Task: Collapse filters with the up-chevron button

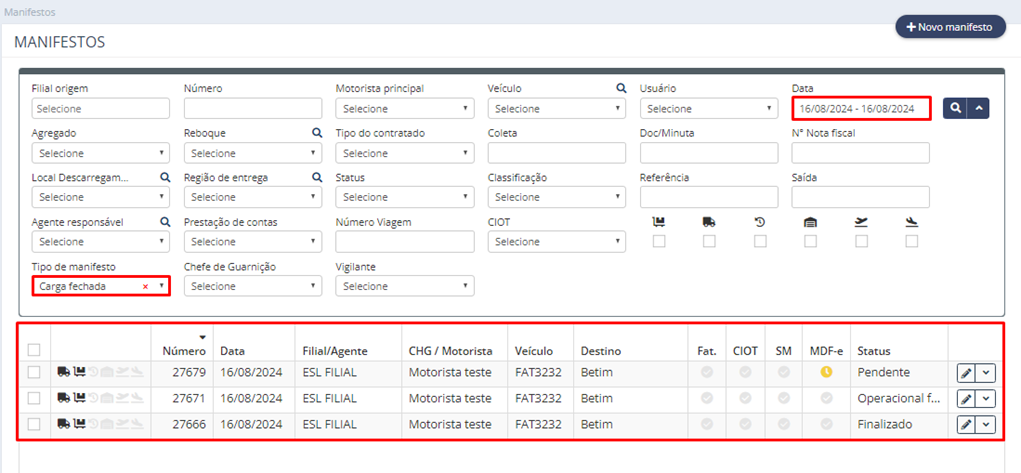Action: [x=979, y=109]
